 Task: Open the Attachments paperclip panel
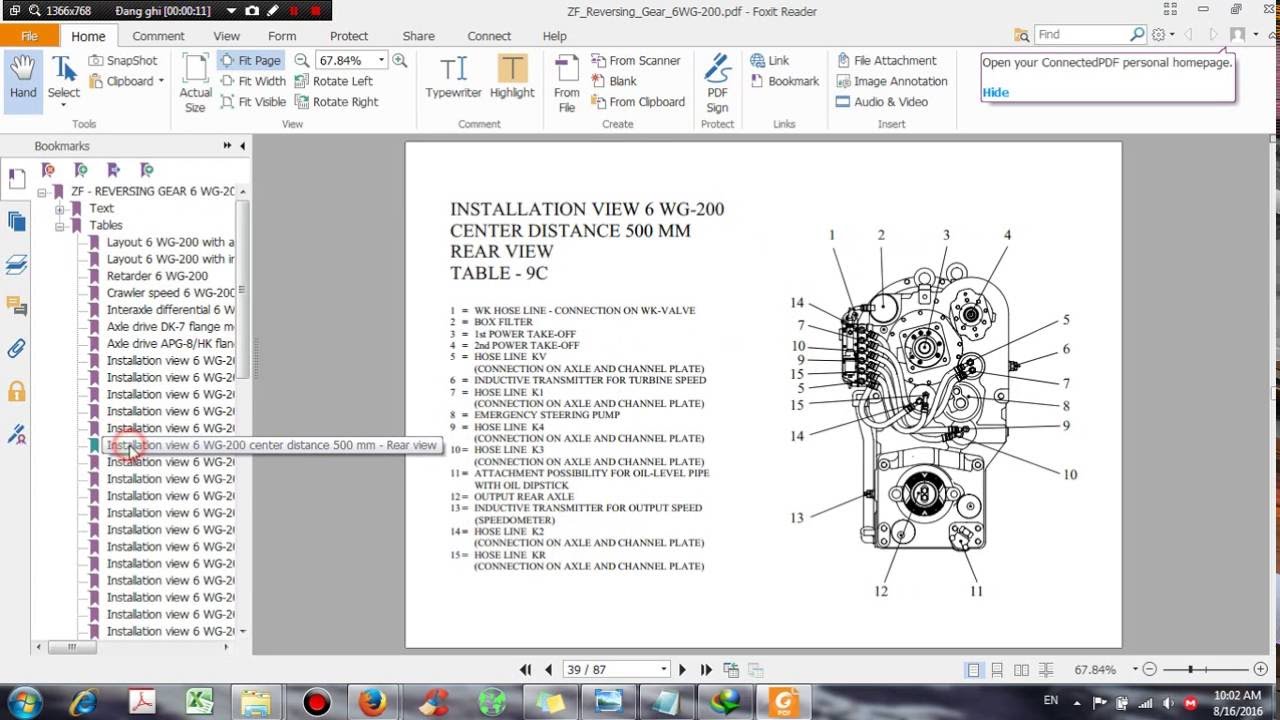coord(16,349)
